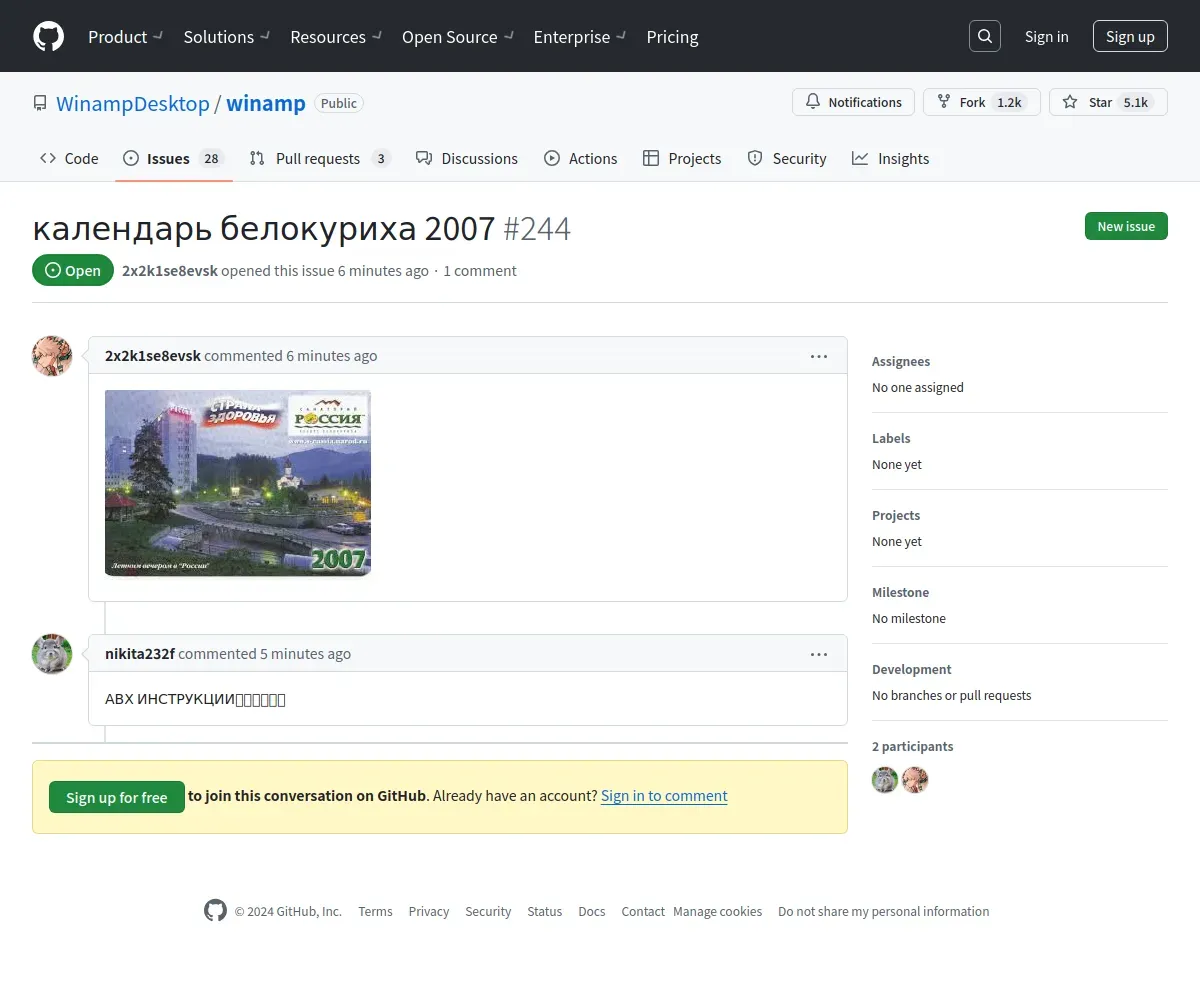Click nikita232f's avatar beside second comment

[x=52, y=654]
